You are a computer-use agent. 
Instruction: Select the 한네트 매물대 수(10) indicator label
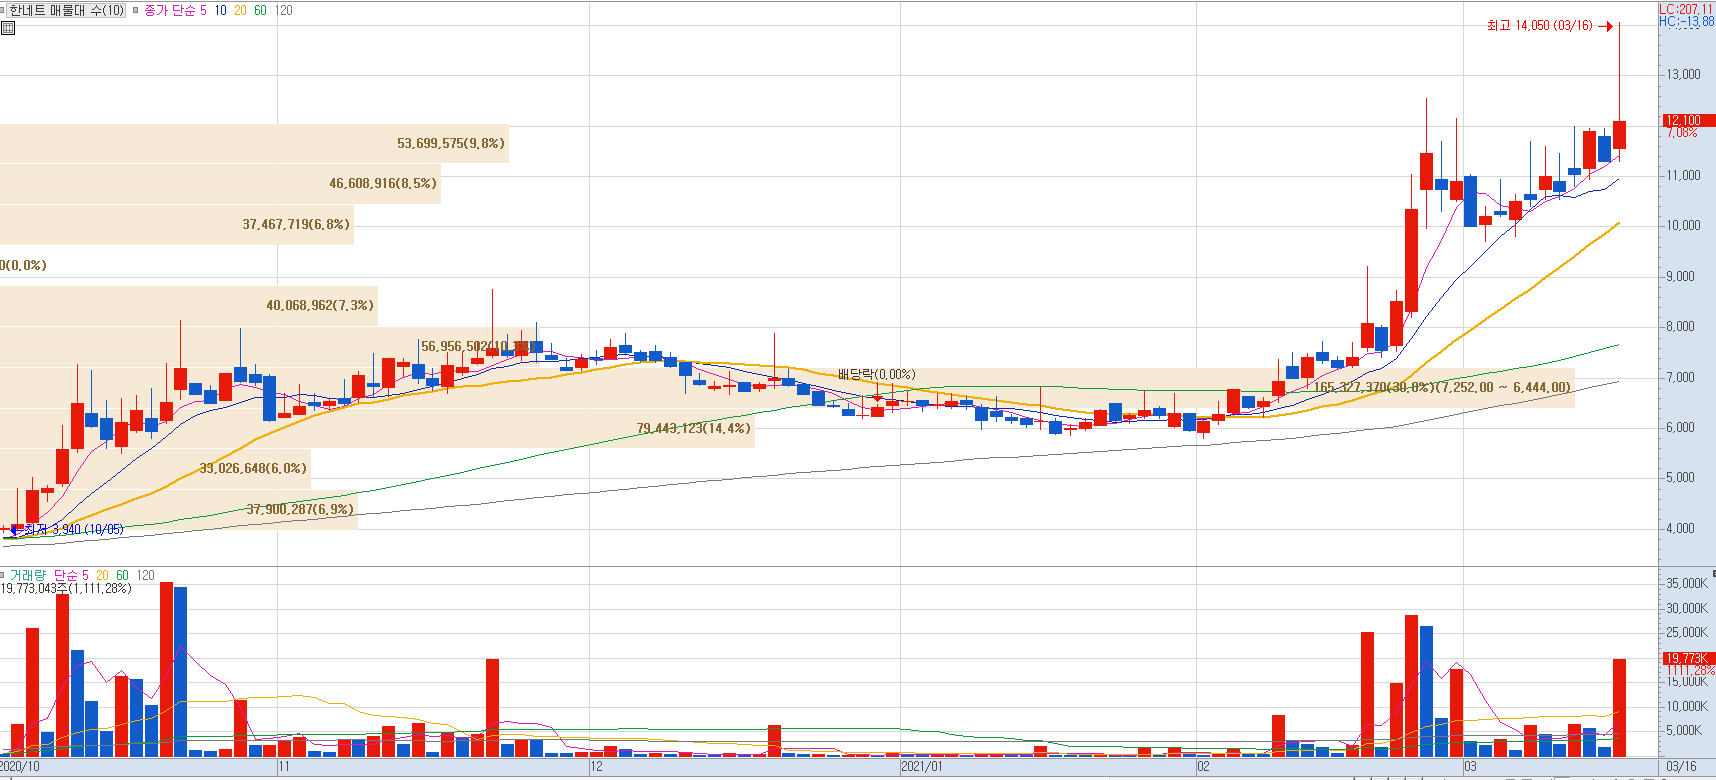click(67, 10)
